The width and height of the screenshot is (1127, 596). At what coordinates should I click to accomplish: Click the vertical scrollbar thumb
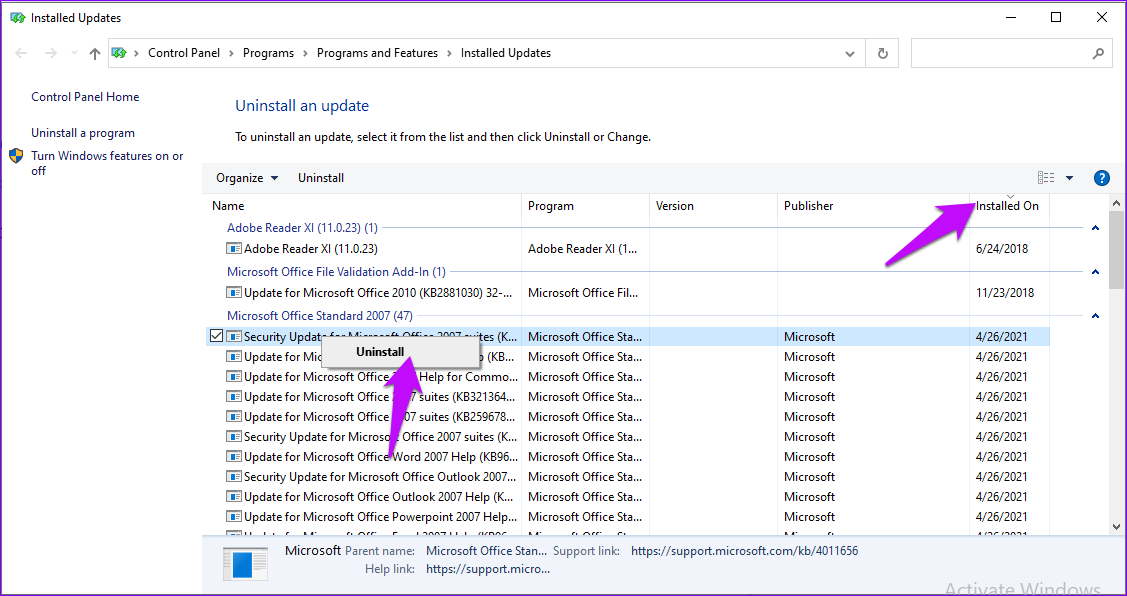(1116, 249)
